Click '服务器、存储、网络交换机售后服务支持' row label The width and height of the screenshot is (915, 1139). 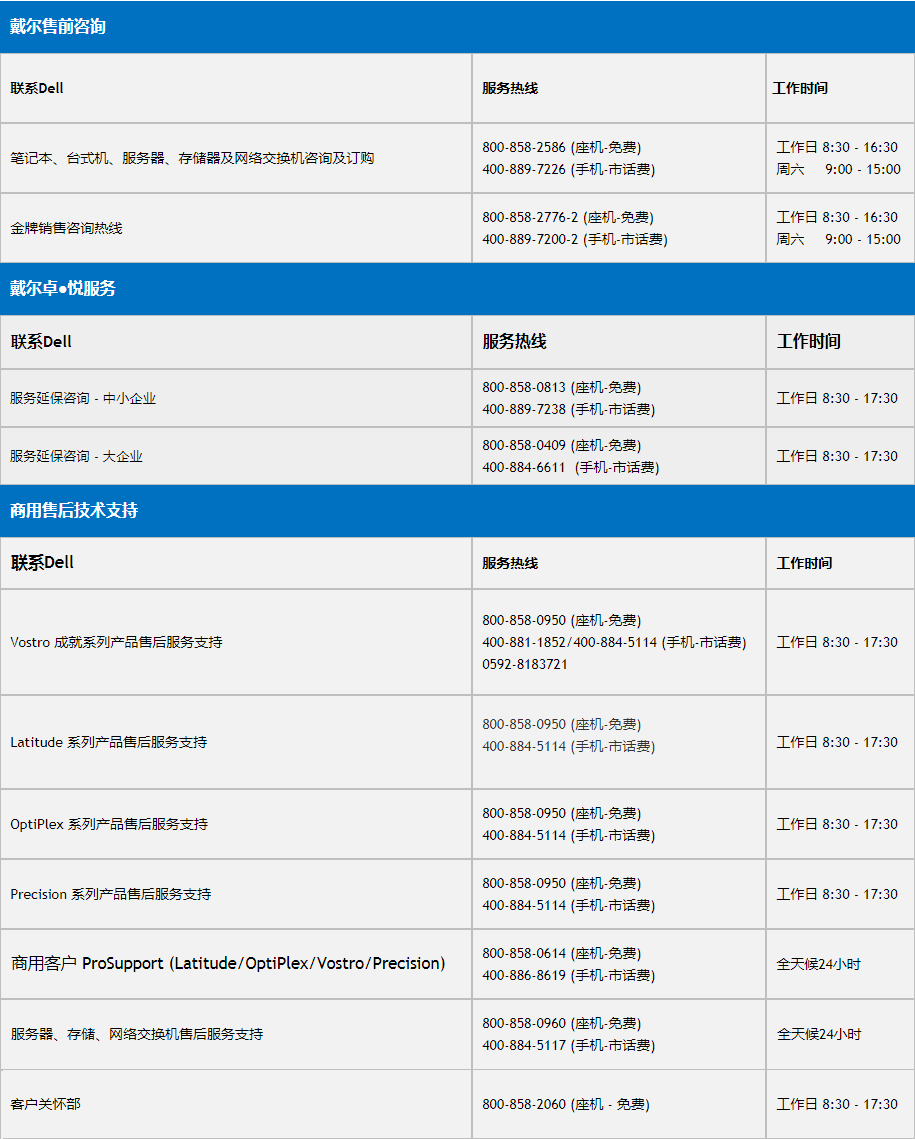(x=137, y=1034)
